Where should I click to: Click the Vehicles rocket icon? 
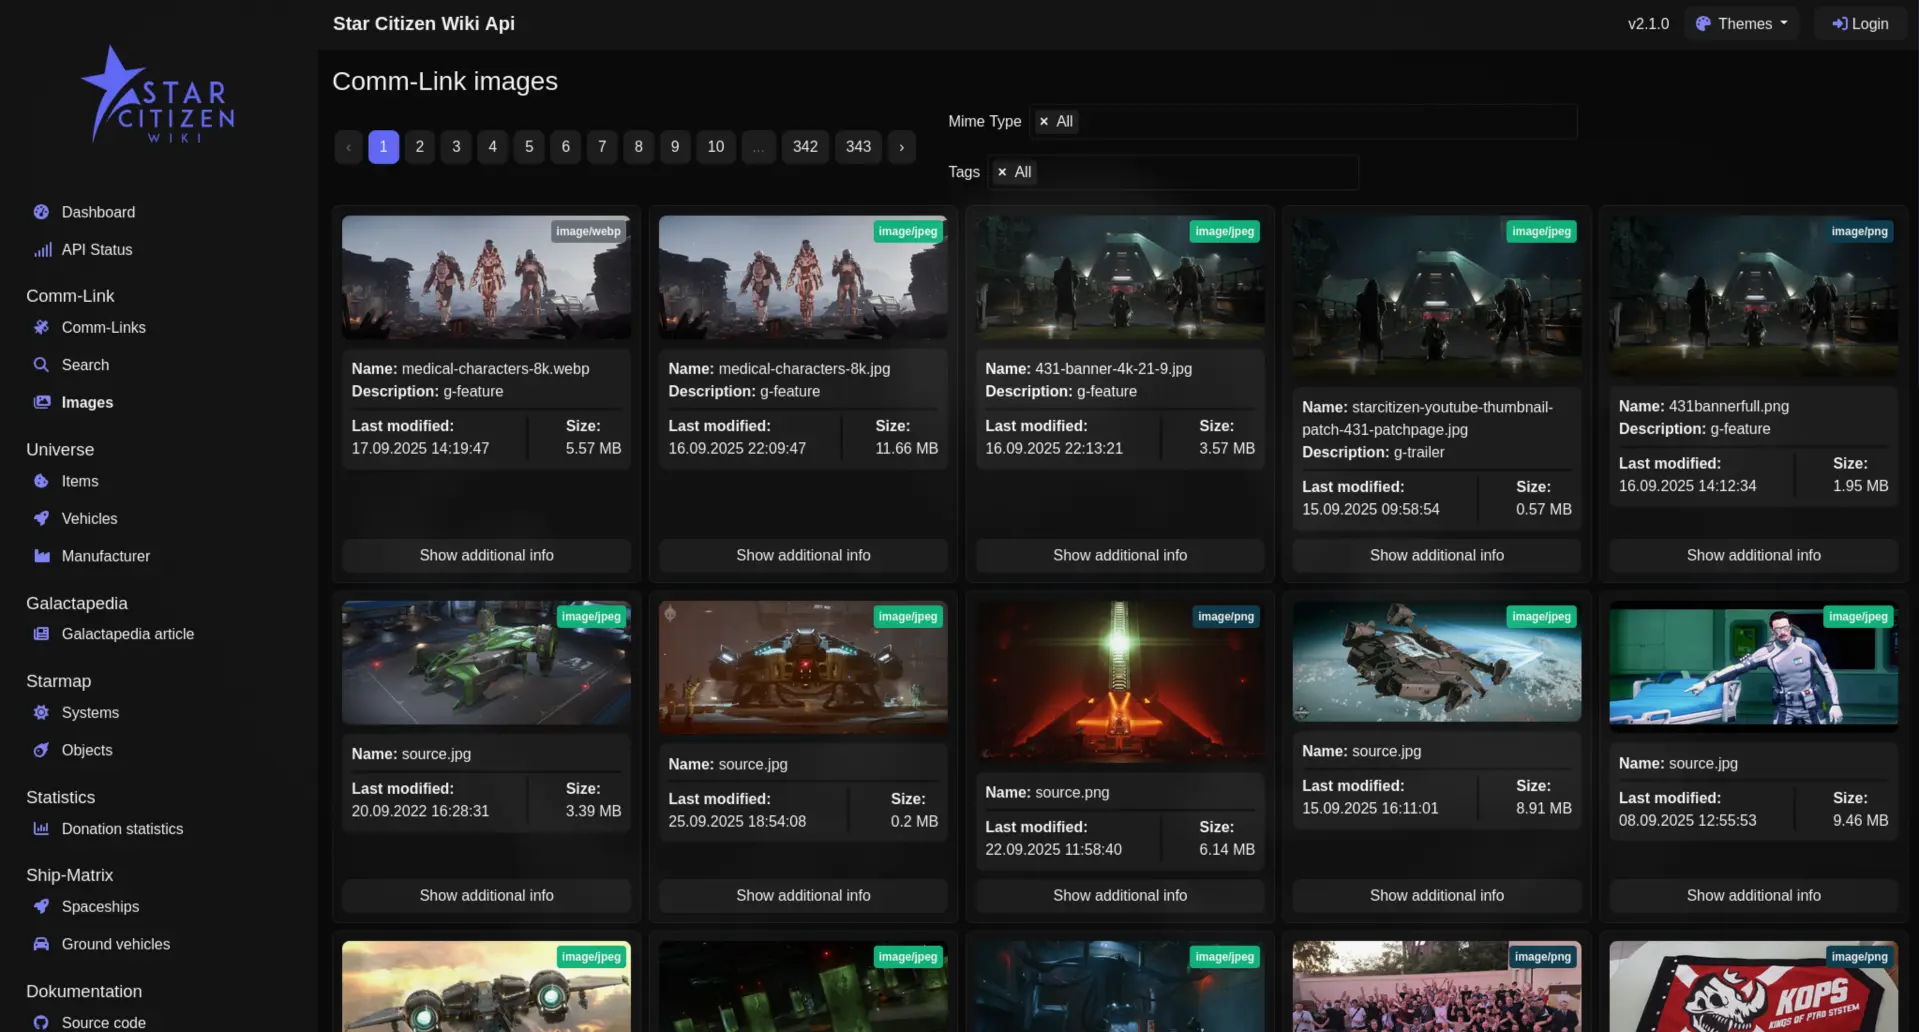tap(41, 518)
